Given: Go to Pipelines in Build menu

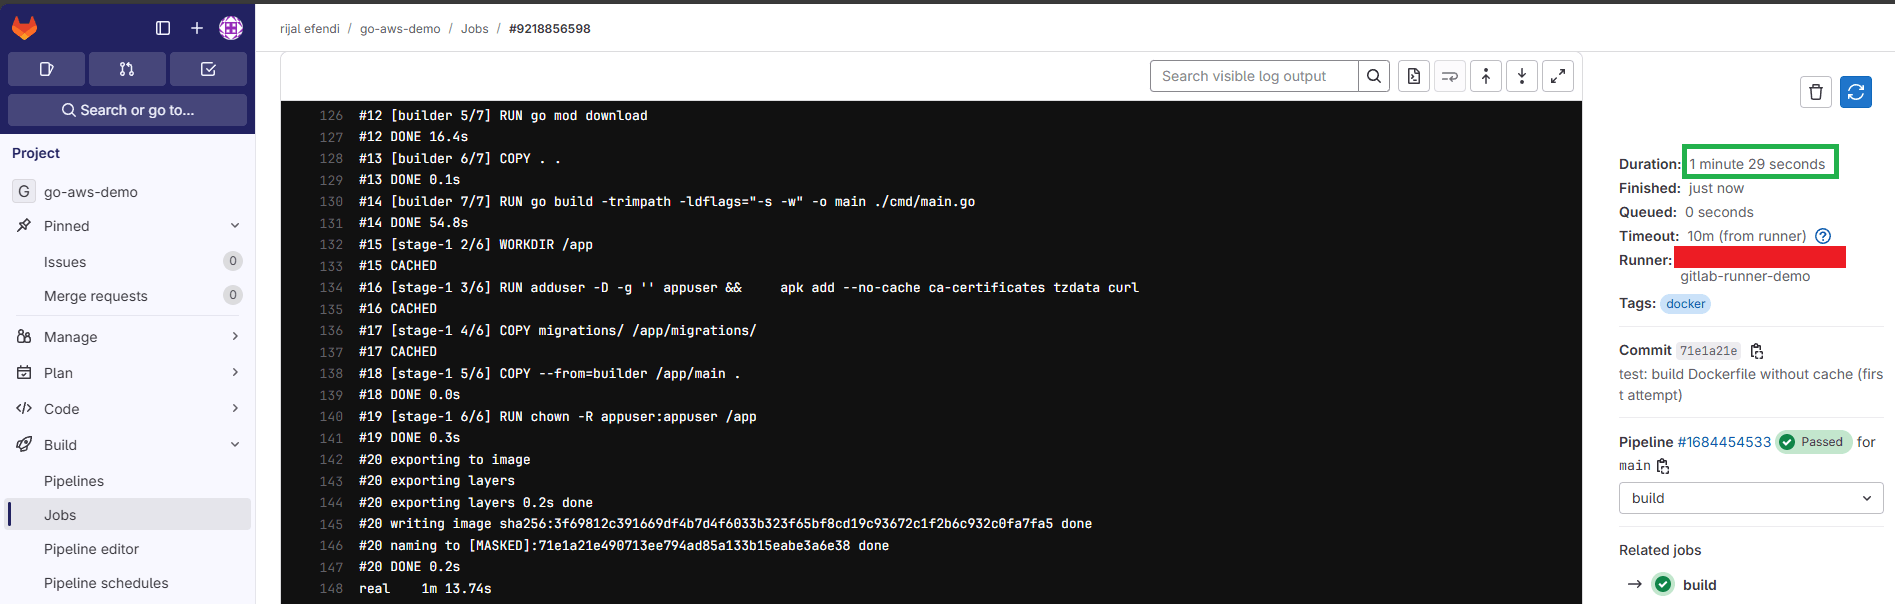Looking at the screenshot, I should tap(74, 481).
